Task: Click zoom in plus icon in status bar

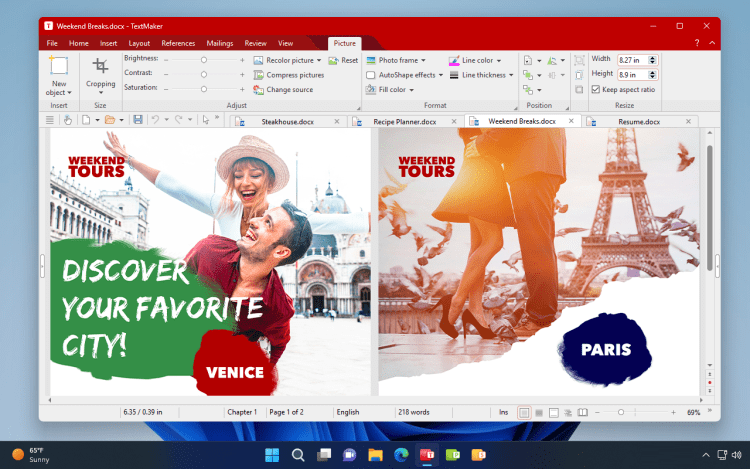Action: click(673, 412)
